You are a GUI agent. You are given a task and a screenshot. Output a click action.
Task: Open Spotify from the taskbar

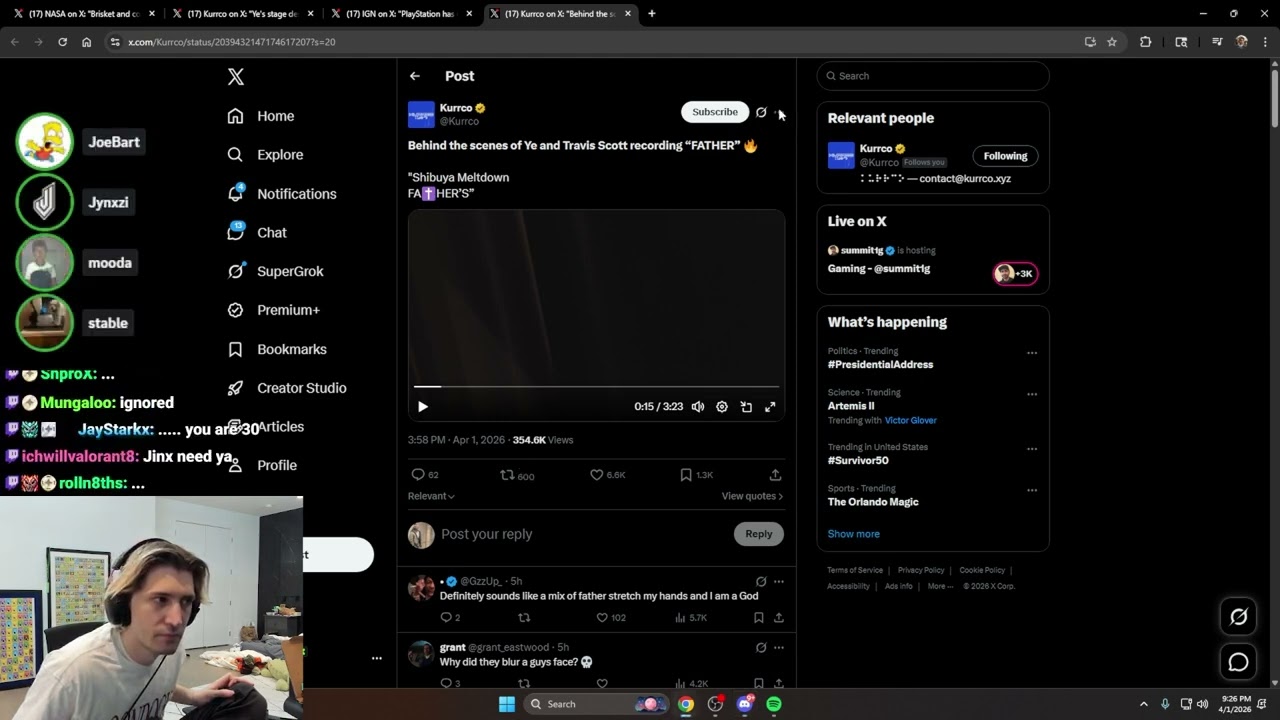(x=774, y=704)
